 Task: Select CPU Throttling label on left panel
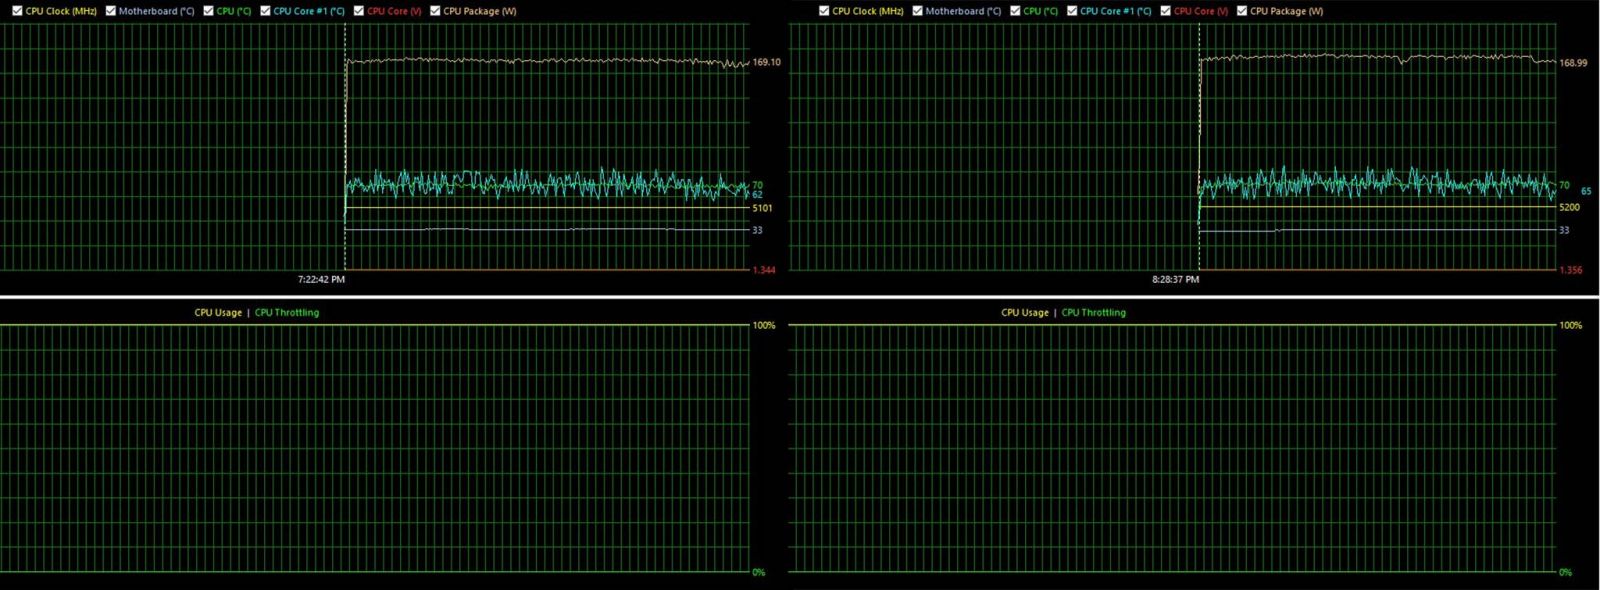pyautogui.click(x=287, y=313)
